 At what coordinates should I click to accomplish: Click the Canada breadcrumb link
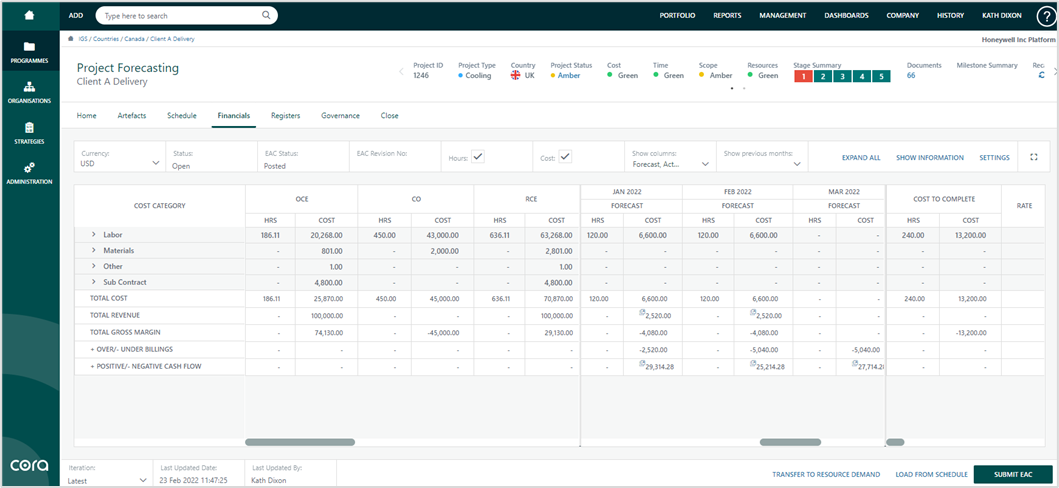coord(134,39)
